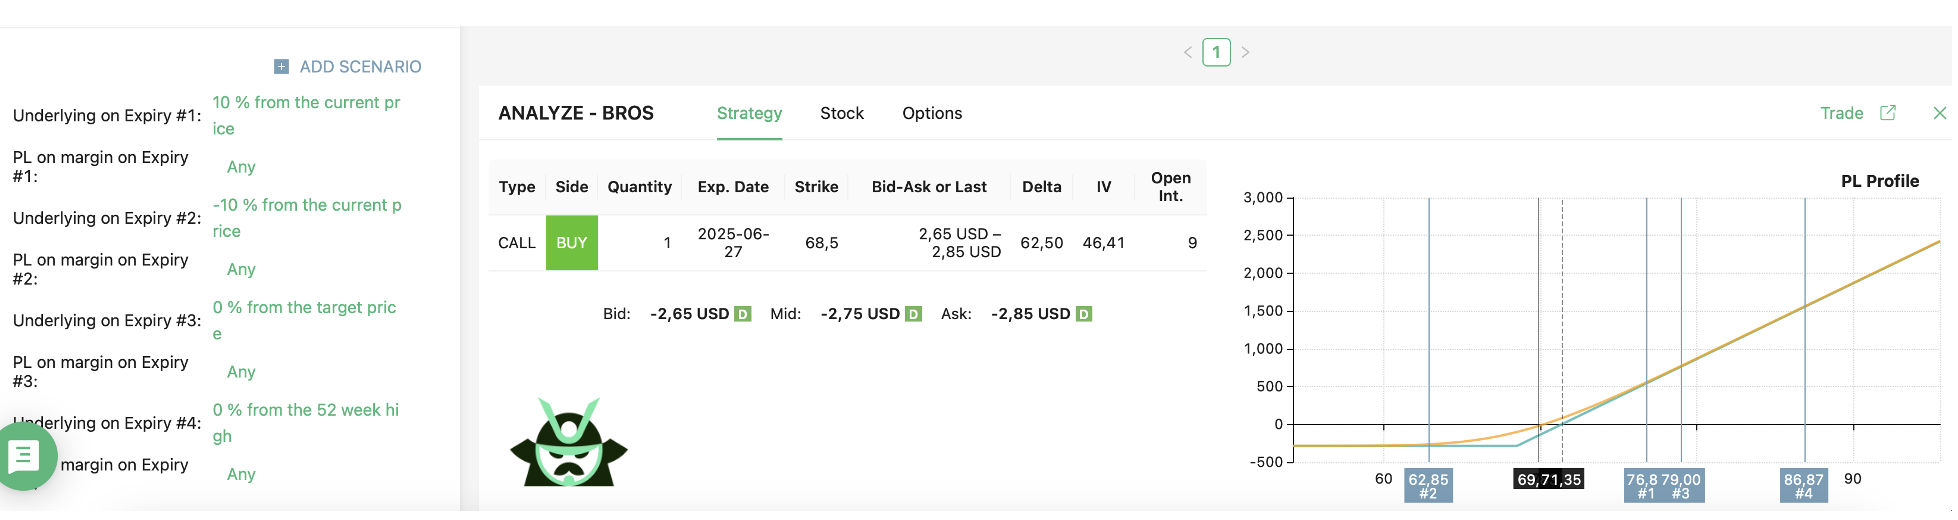Open the chat widget bubble icon
1958x520 pixels.
[24, 457]
